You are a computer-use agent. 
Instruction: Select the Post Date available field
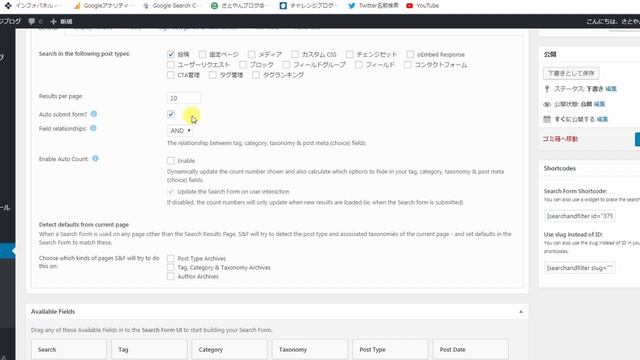[x=471, y=349]
